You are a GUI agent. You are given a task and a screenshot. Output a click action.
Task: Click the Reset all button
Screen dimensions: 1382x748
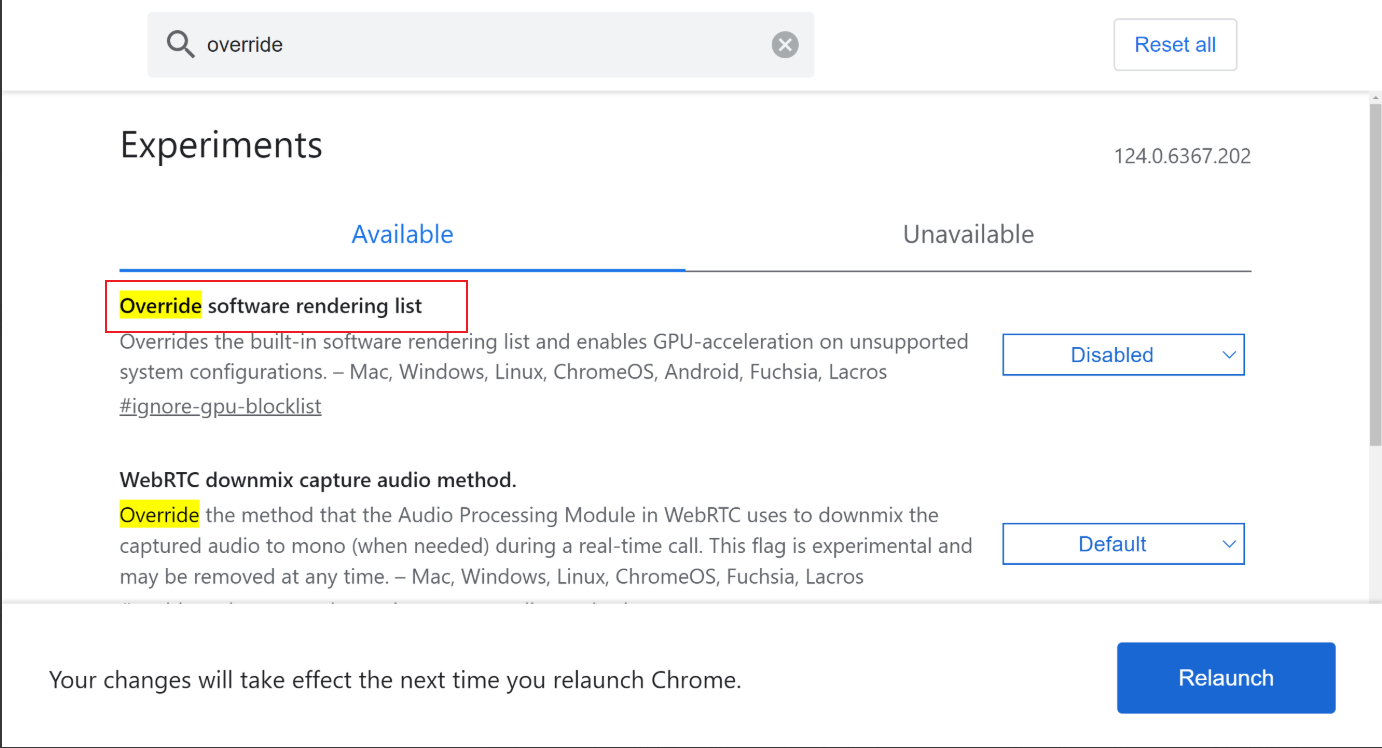[x=1174, y=44]
